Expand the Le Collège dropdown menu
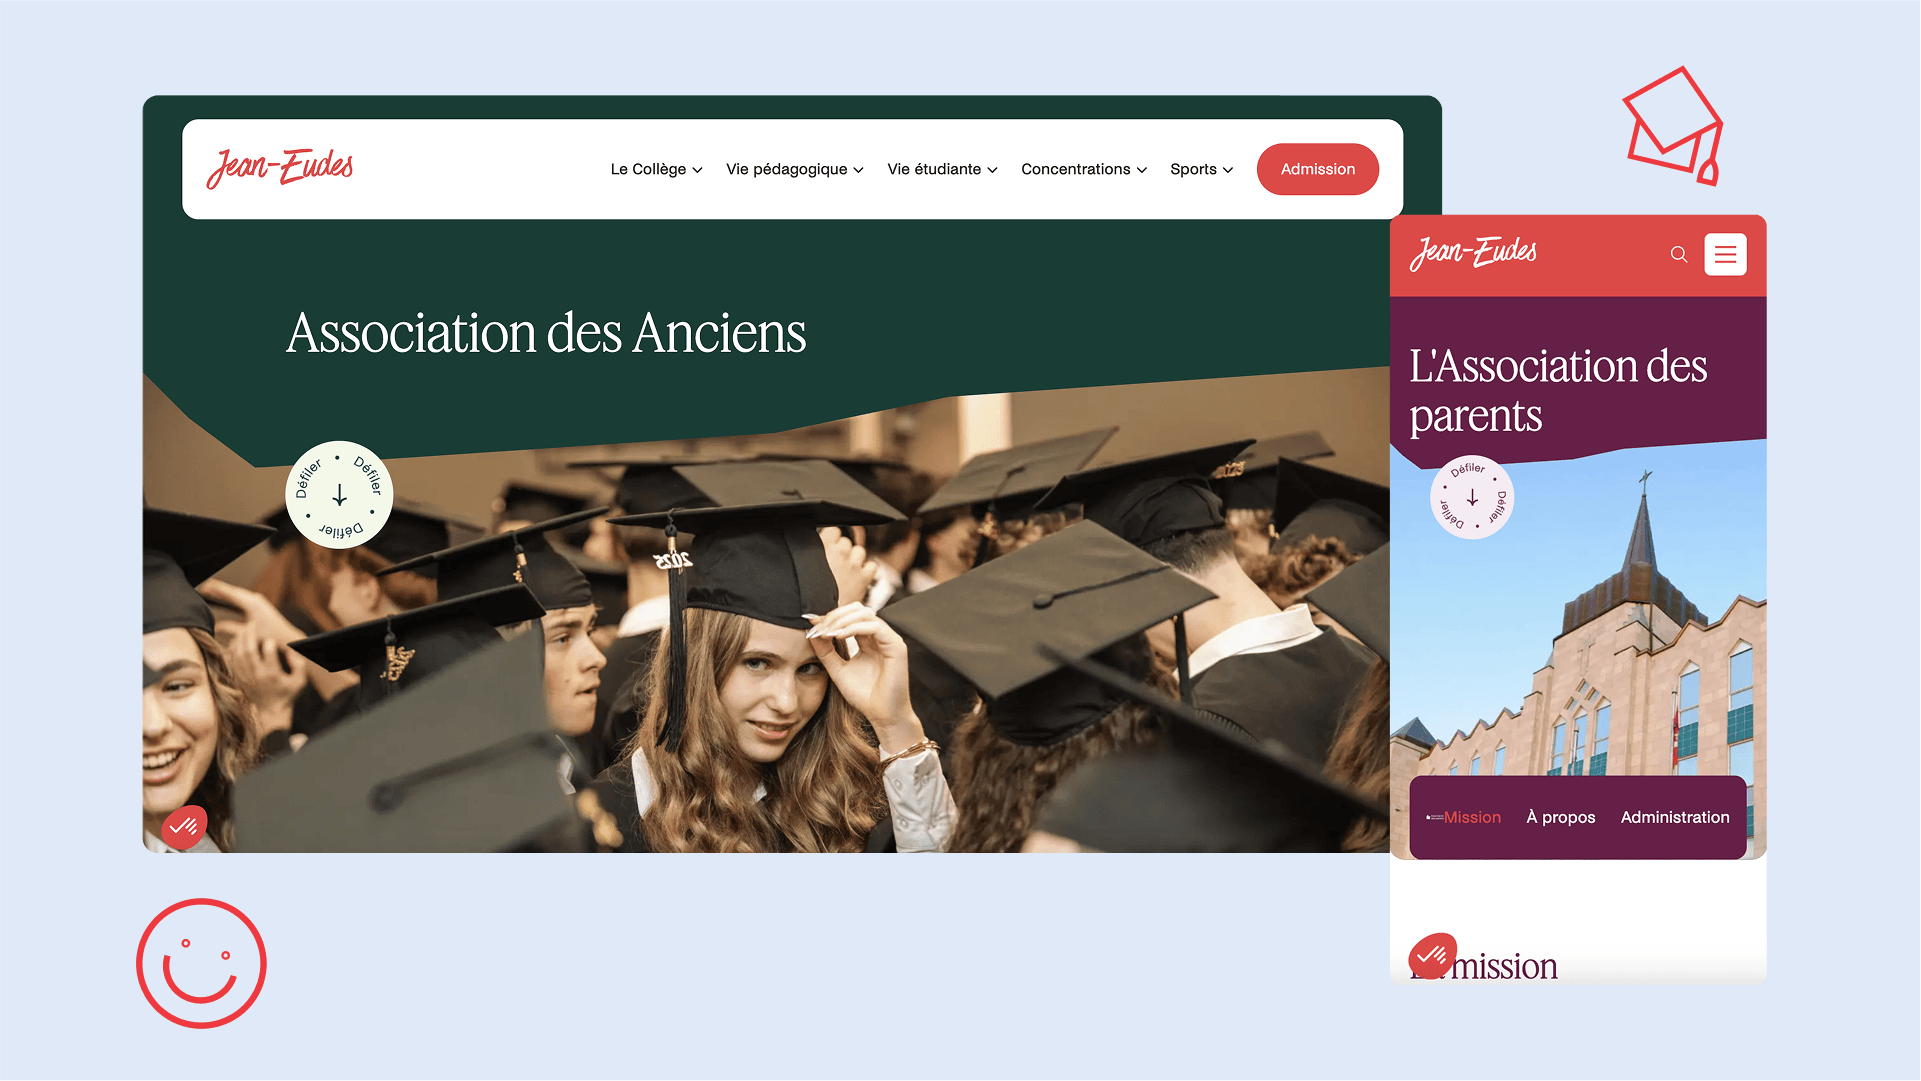Screen dimensions: 1921x1081 coord(656,169)
